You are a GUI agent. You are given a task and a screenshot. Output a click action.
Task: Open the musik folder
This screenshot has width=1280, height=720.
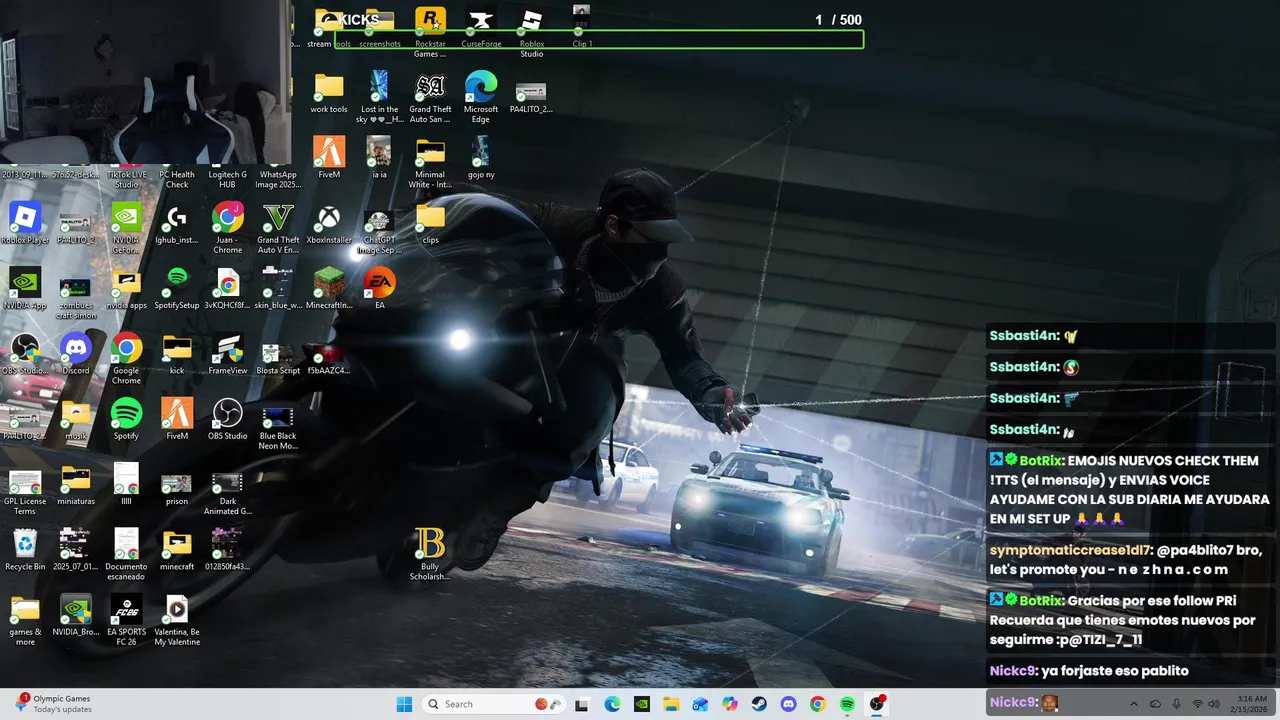pyautogui.click(x=76, y=419)
